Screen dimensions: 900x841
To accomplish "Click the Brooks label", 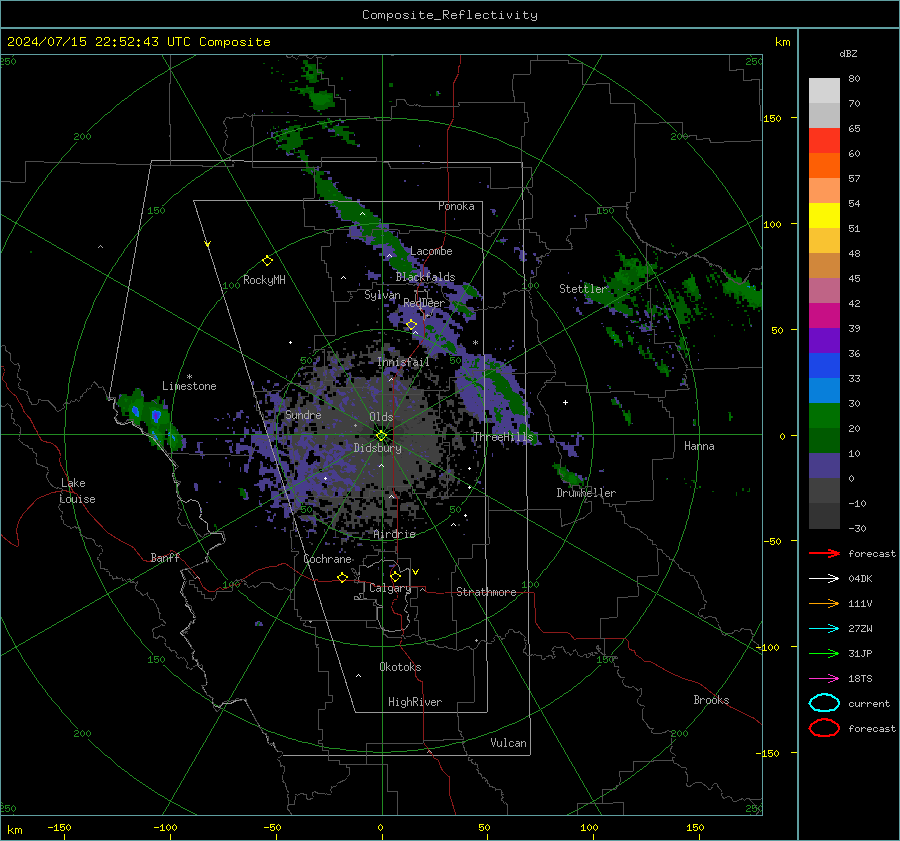I will click(711, 700).
